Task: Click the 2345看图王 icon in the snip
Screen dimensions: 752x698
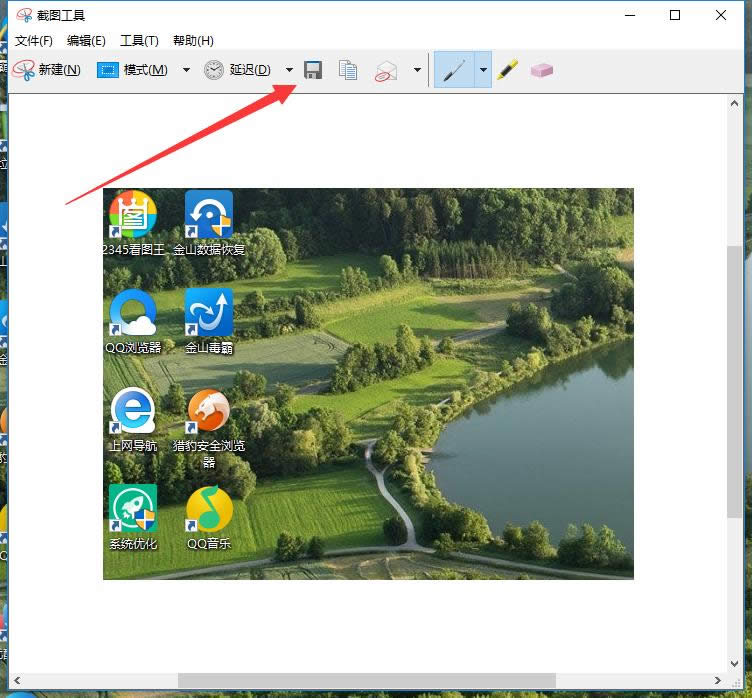Action: coord(133,215)
